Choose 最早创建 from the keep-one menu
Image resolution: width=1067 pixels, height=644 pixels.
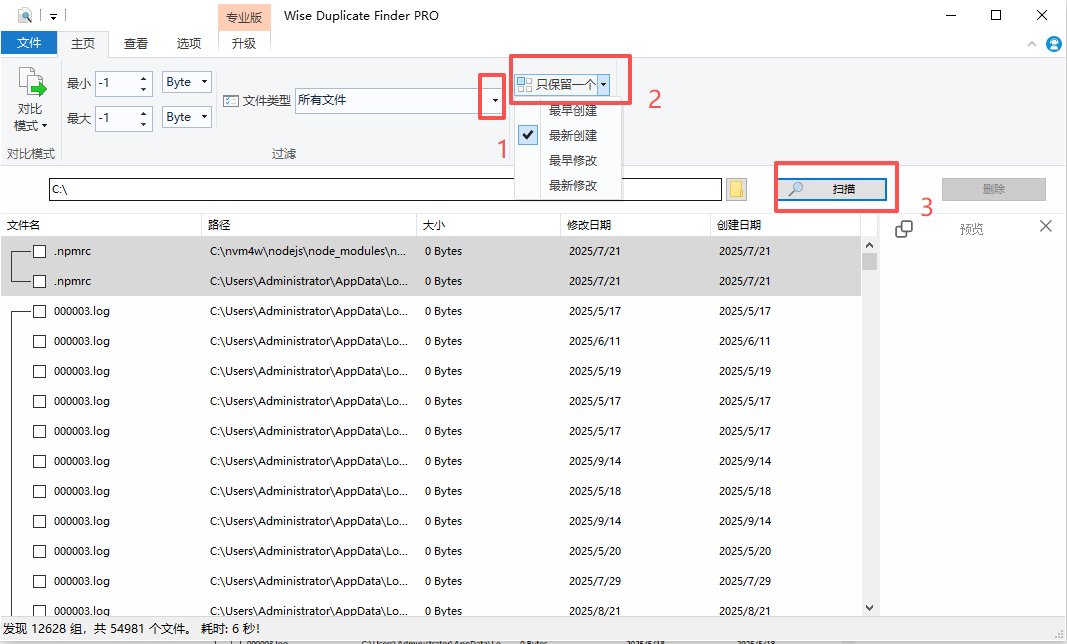[x=572, y=110]
